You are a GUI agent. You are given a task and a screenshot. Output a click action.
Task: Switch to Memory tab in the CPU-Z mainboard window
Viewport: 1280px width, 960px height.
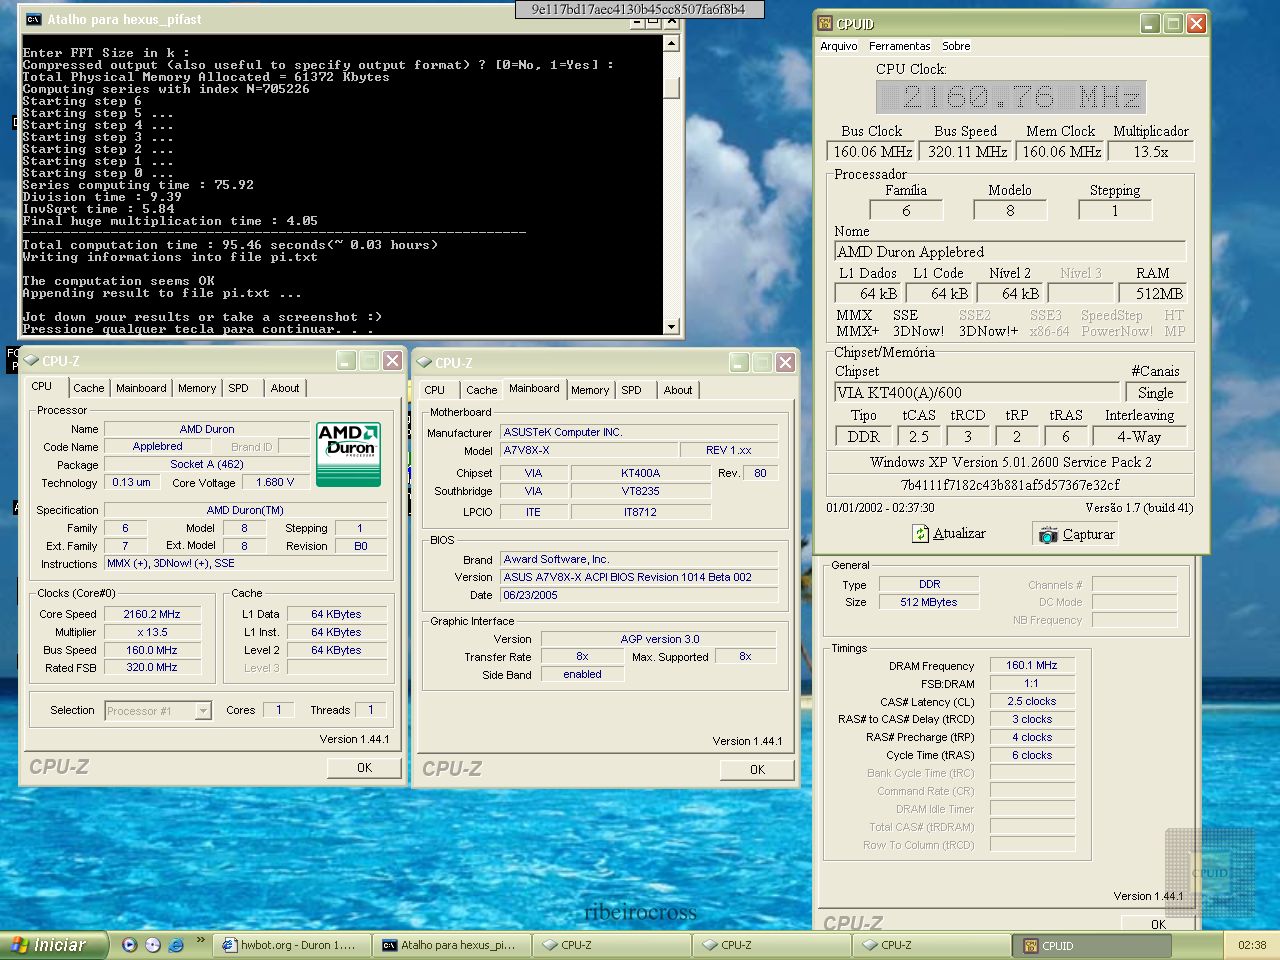click(x=590, y=390)
